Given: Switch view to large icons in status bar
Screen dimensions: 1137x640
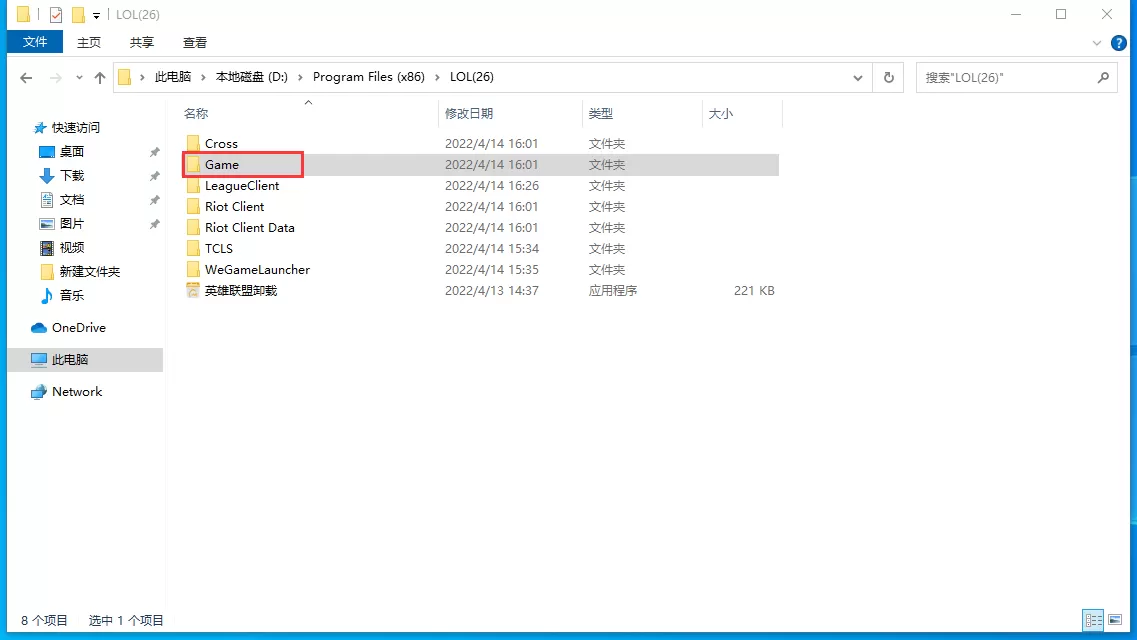Looking at the screenshot, I should click(1113, 620).
